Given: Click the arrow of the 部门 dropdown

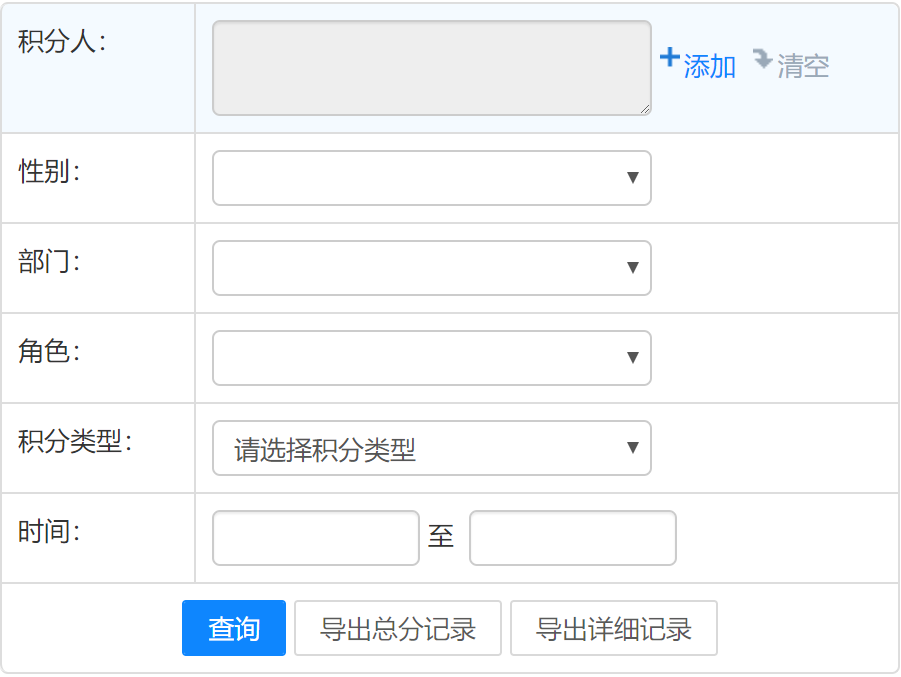Looking at the screenshot, I should click(x=632, y=268).
